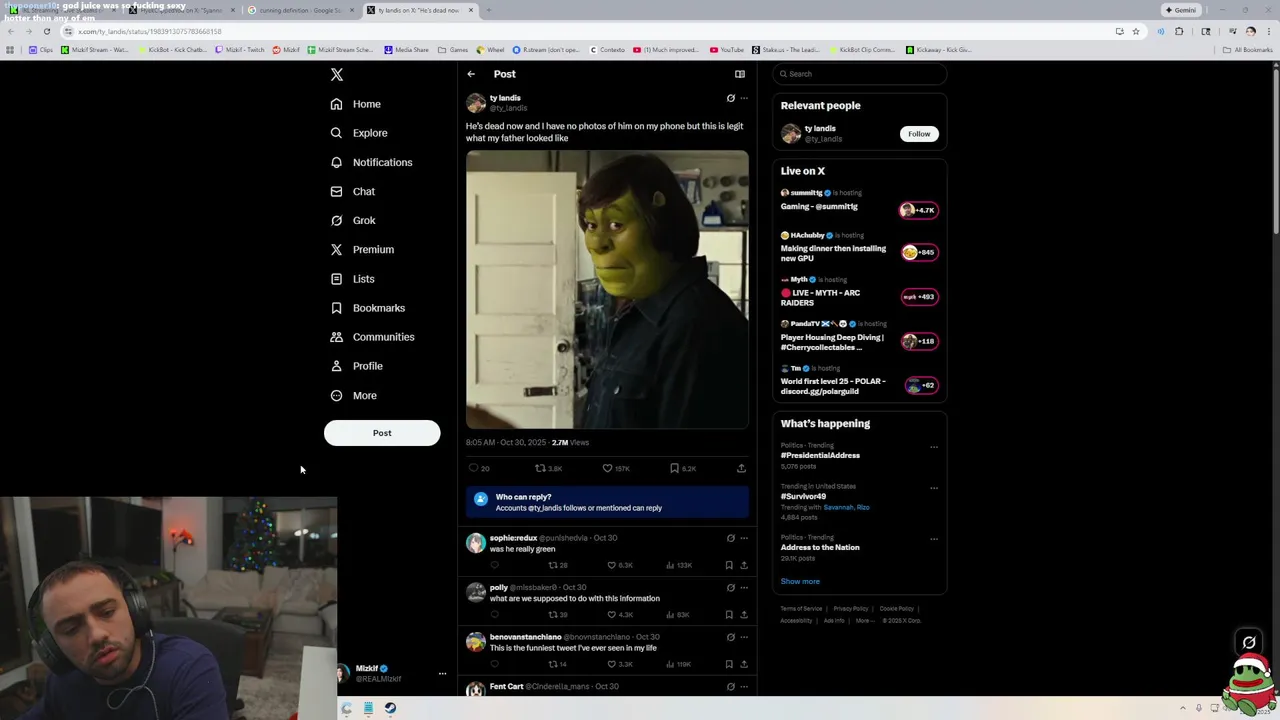Open #Survivor49 trending topic
1280x720 pixels.
[803, 497]
